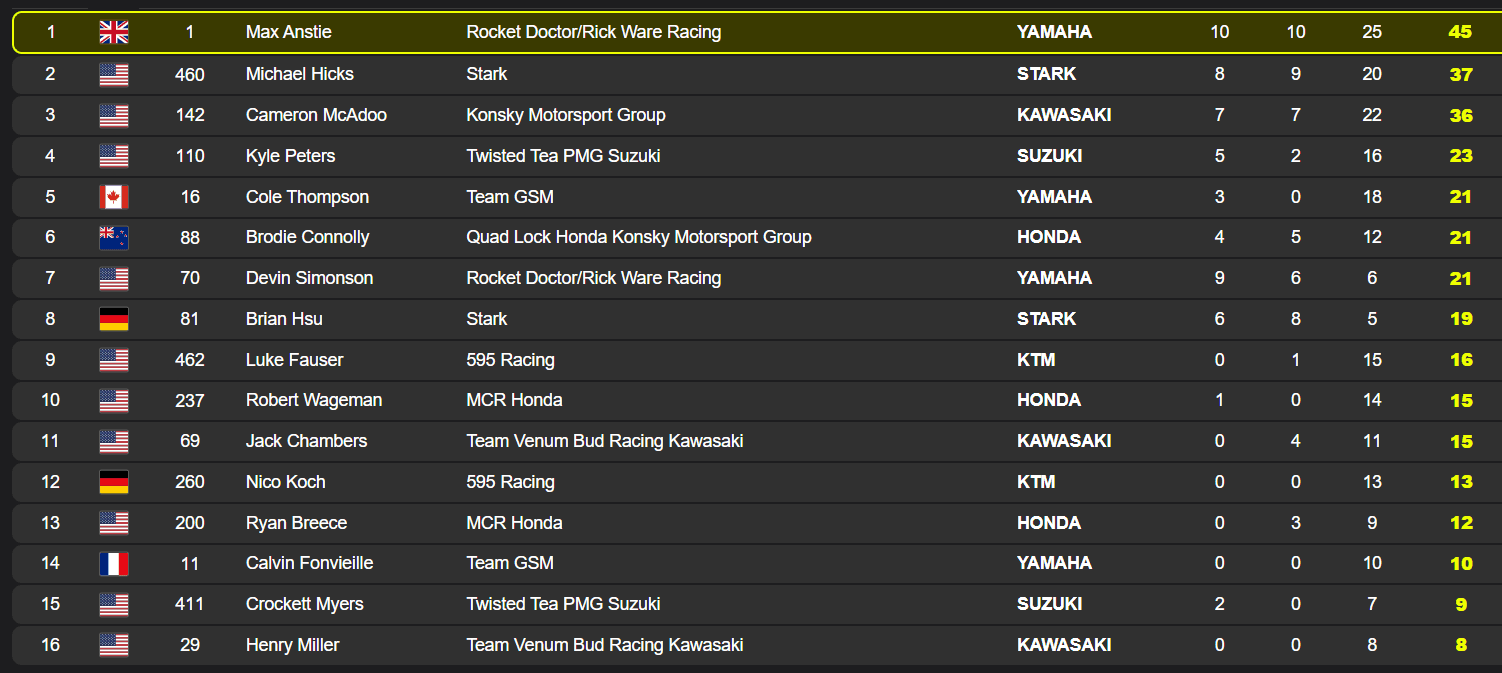Click team Rocket Doctor/Rick Ware Racing in Anstie row
The image size is (1502, 673).
(x=594, y=32)
